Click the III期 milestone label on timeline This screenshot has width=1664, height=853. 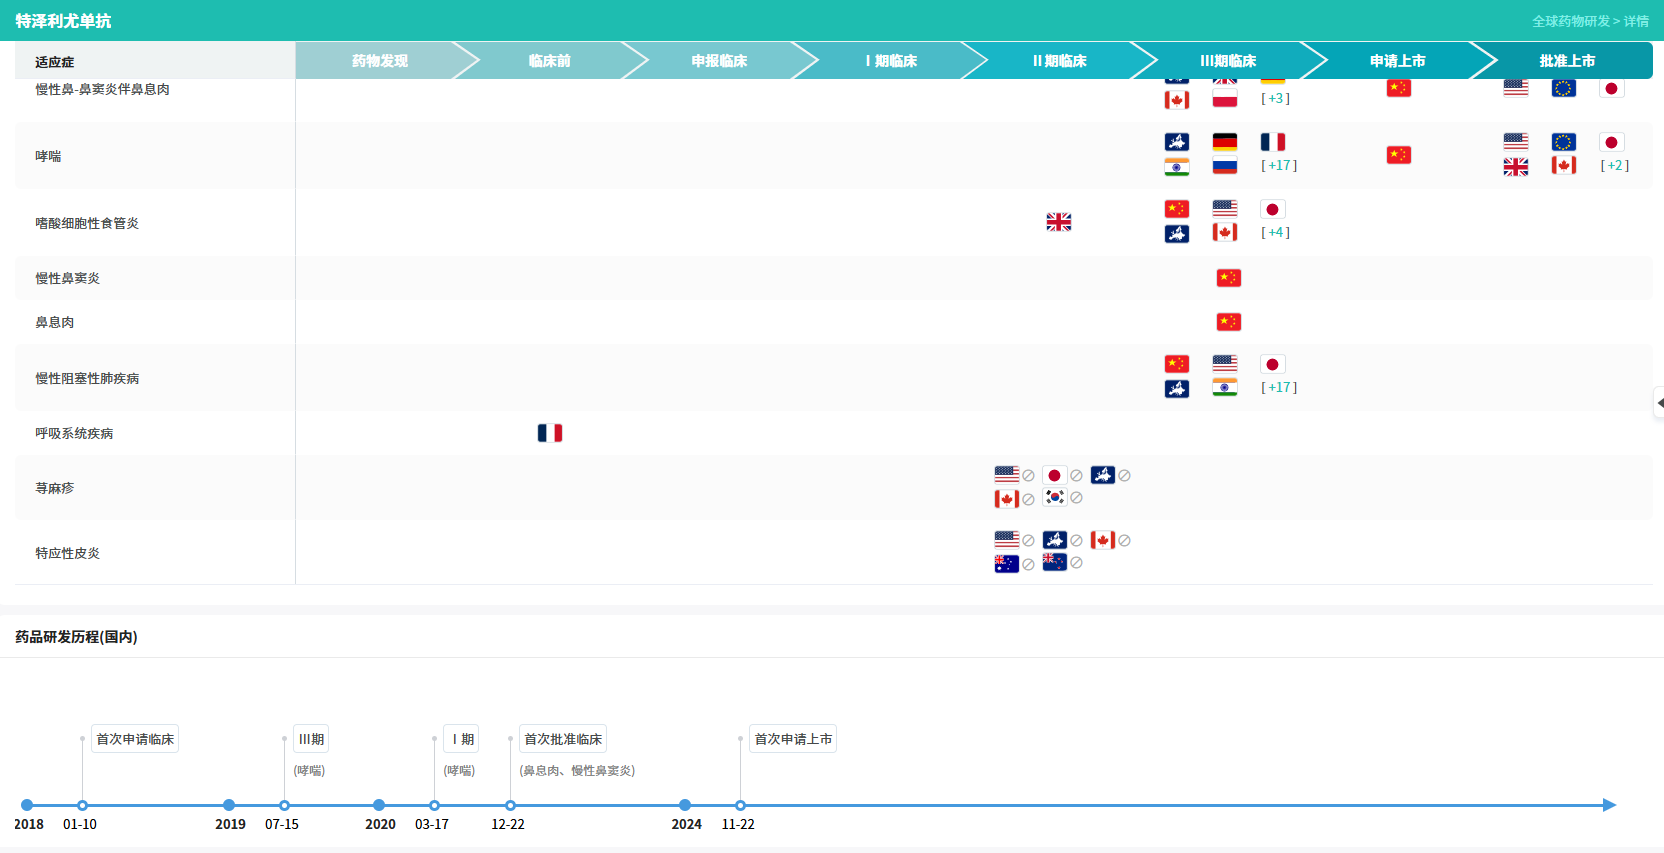tap(311, 739)
